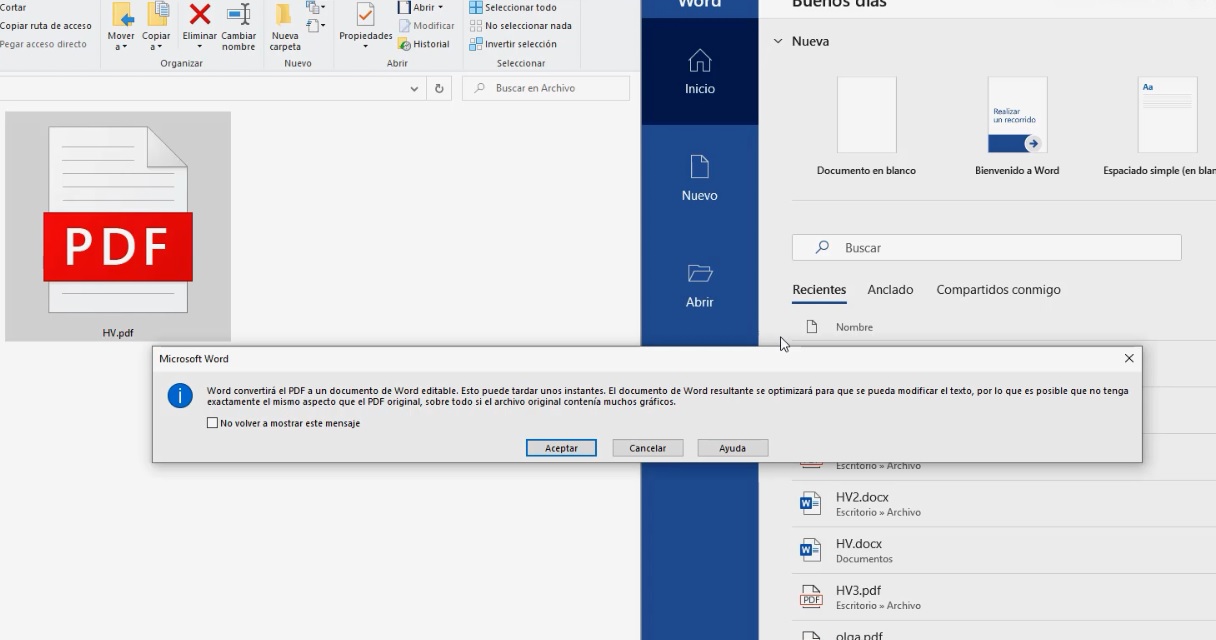
Task: Switch to the Anclado tab
Action: click(x=890, y=290)
